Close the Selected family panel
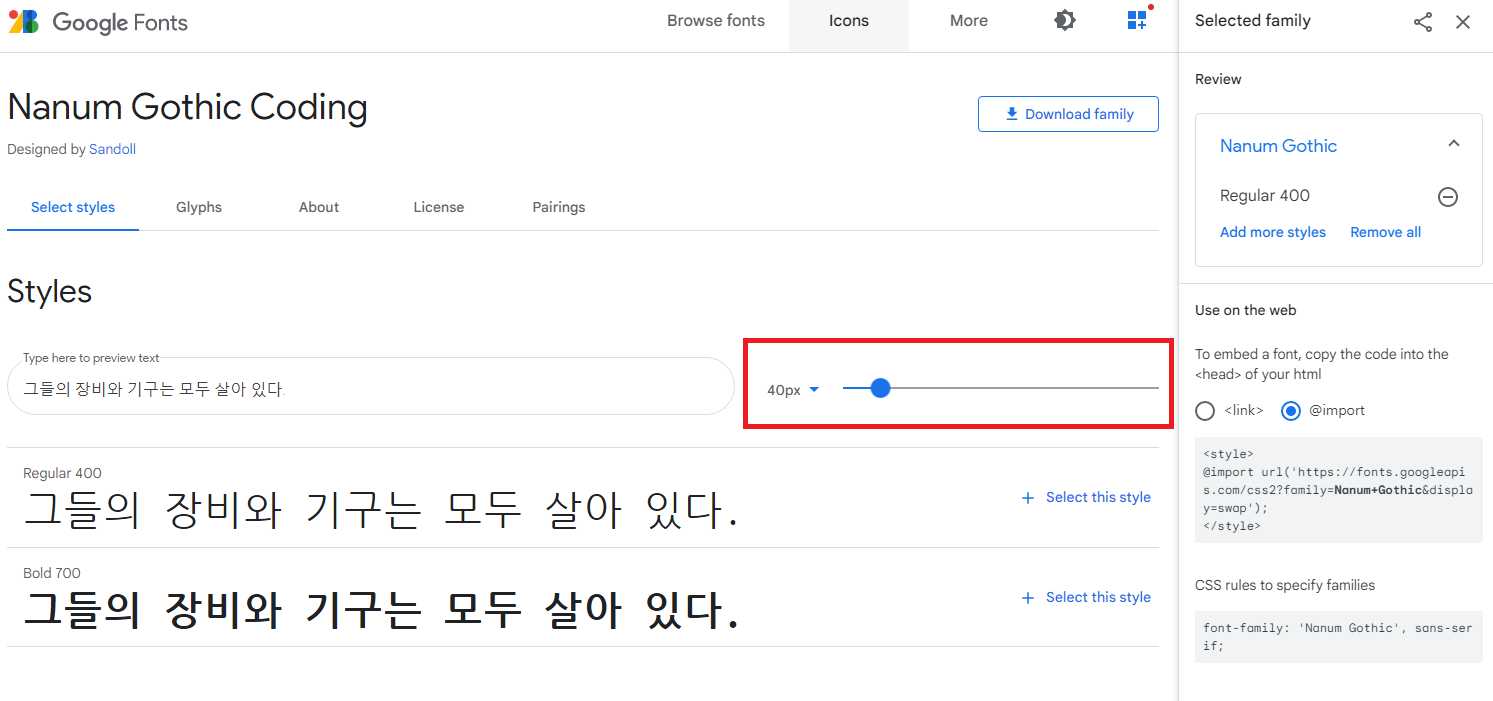 (1463, 21)
